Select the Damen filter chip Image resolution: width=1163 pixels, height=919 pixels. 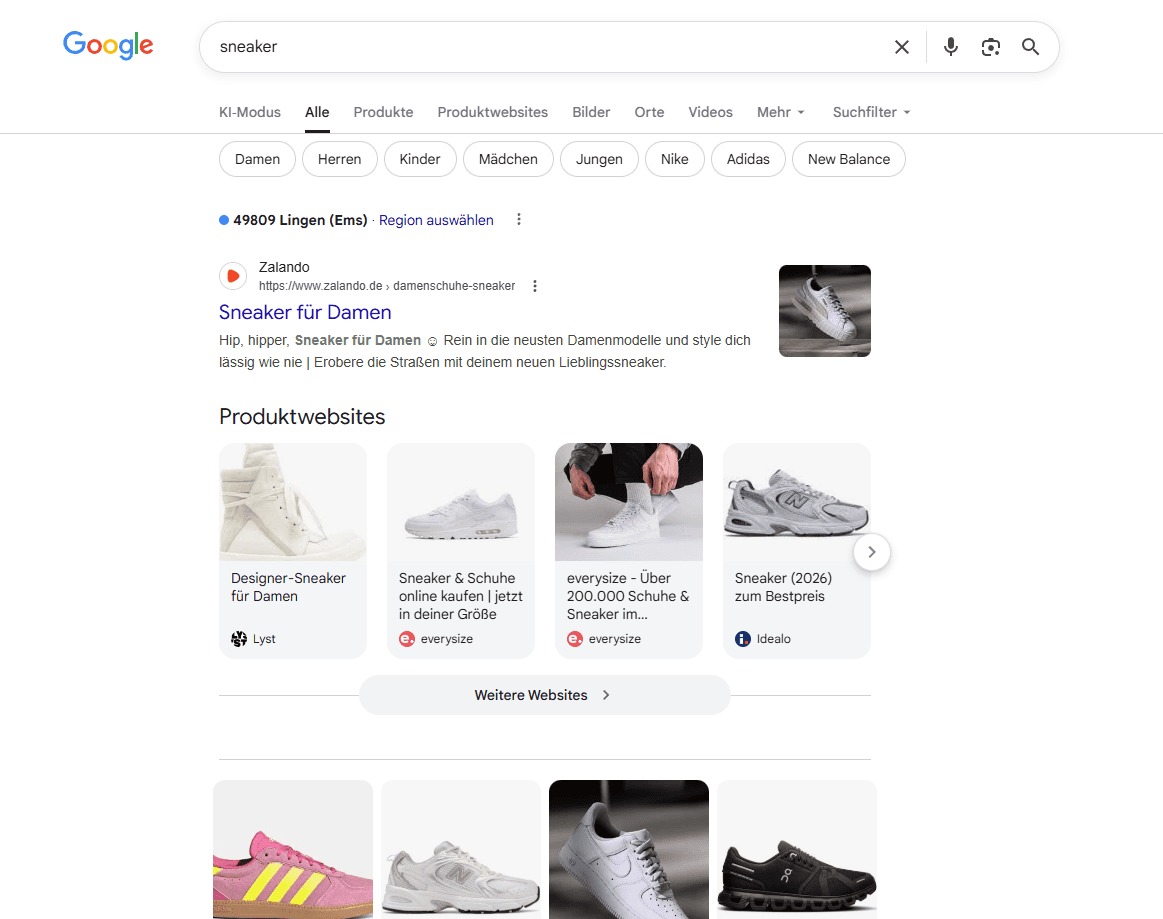(257, 159)
